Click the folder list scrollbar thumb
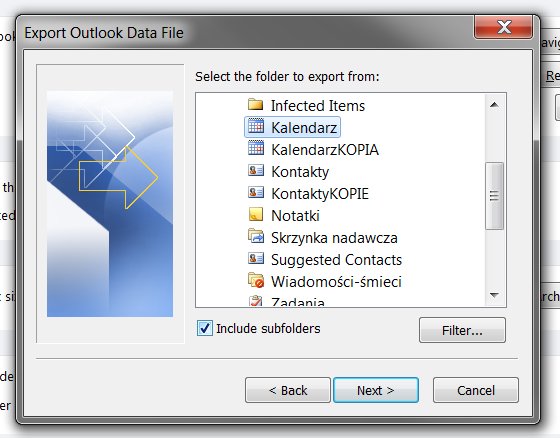The height and width of the screenshot is (438, 560). point(495,195)
